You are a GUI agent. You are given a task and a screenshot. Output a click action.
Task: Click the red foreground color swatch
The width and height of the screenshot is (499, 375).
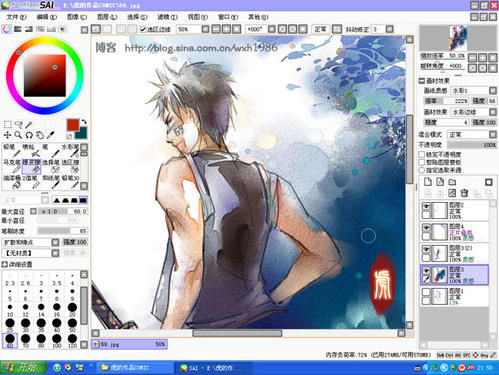[x=73, y=125]
